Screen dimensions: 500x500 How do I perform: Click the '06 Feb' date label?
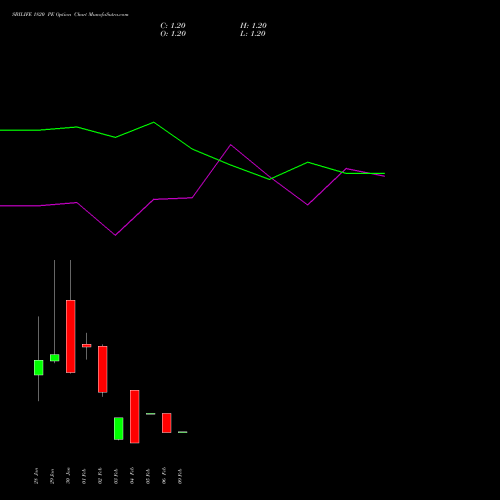click(x=164, y=476)
